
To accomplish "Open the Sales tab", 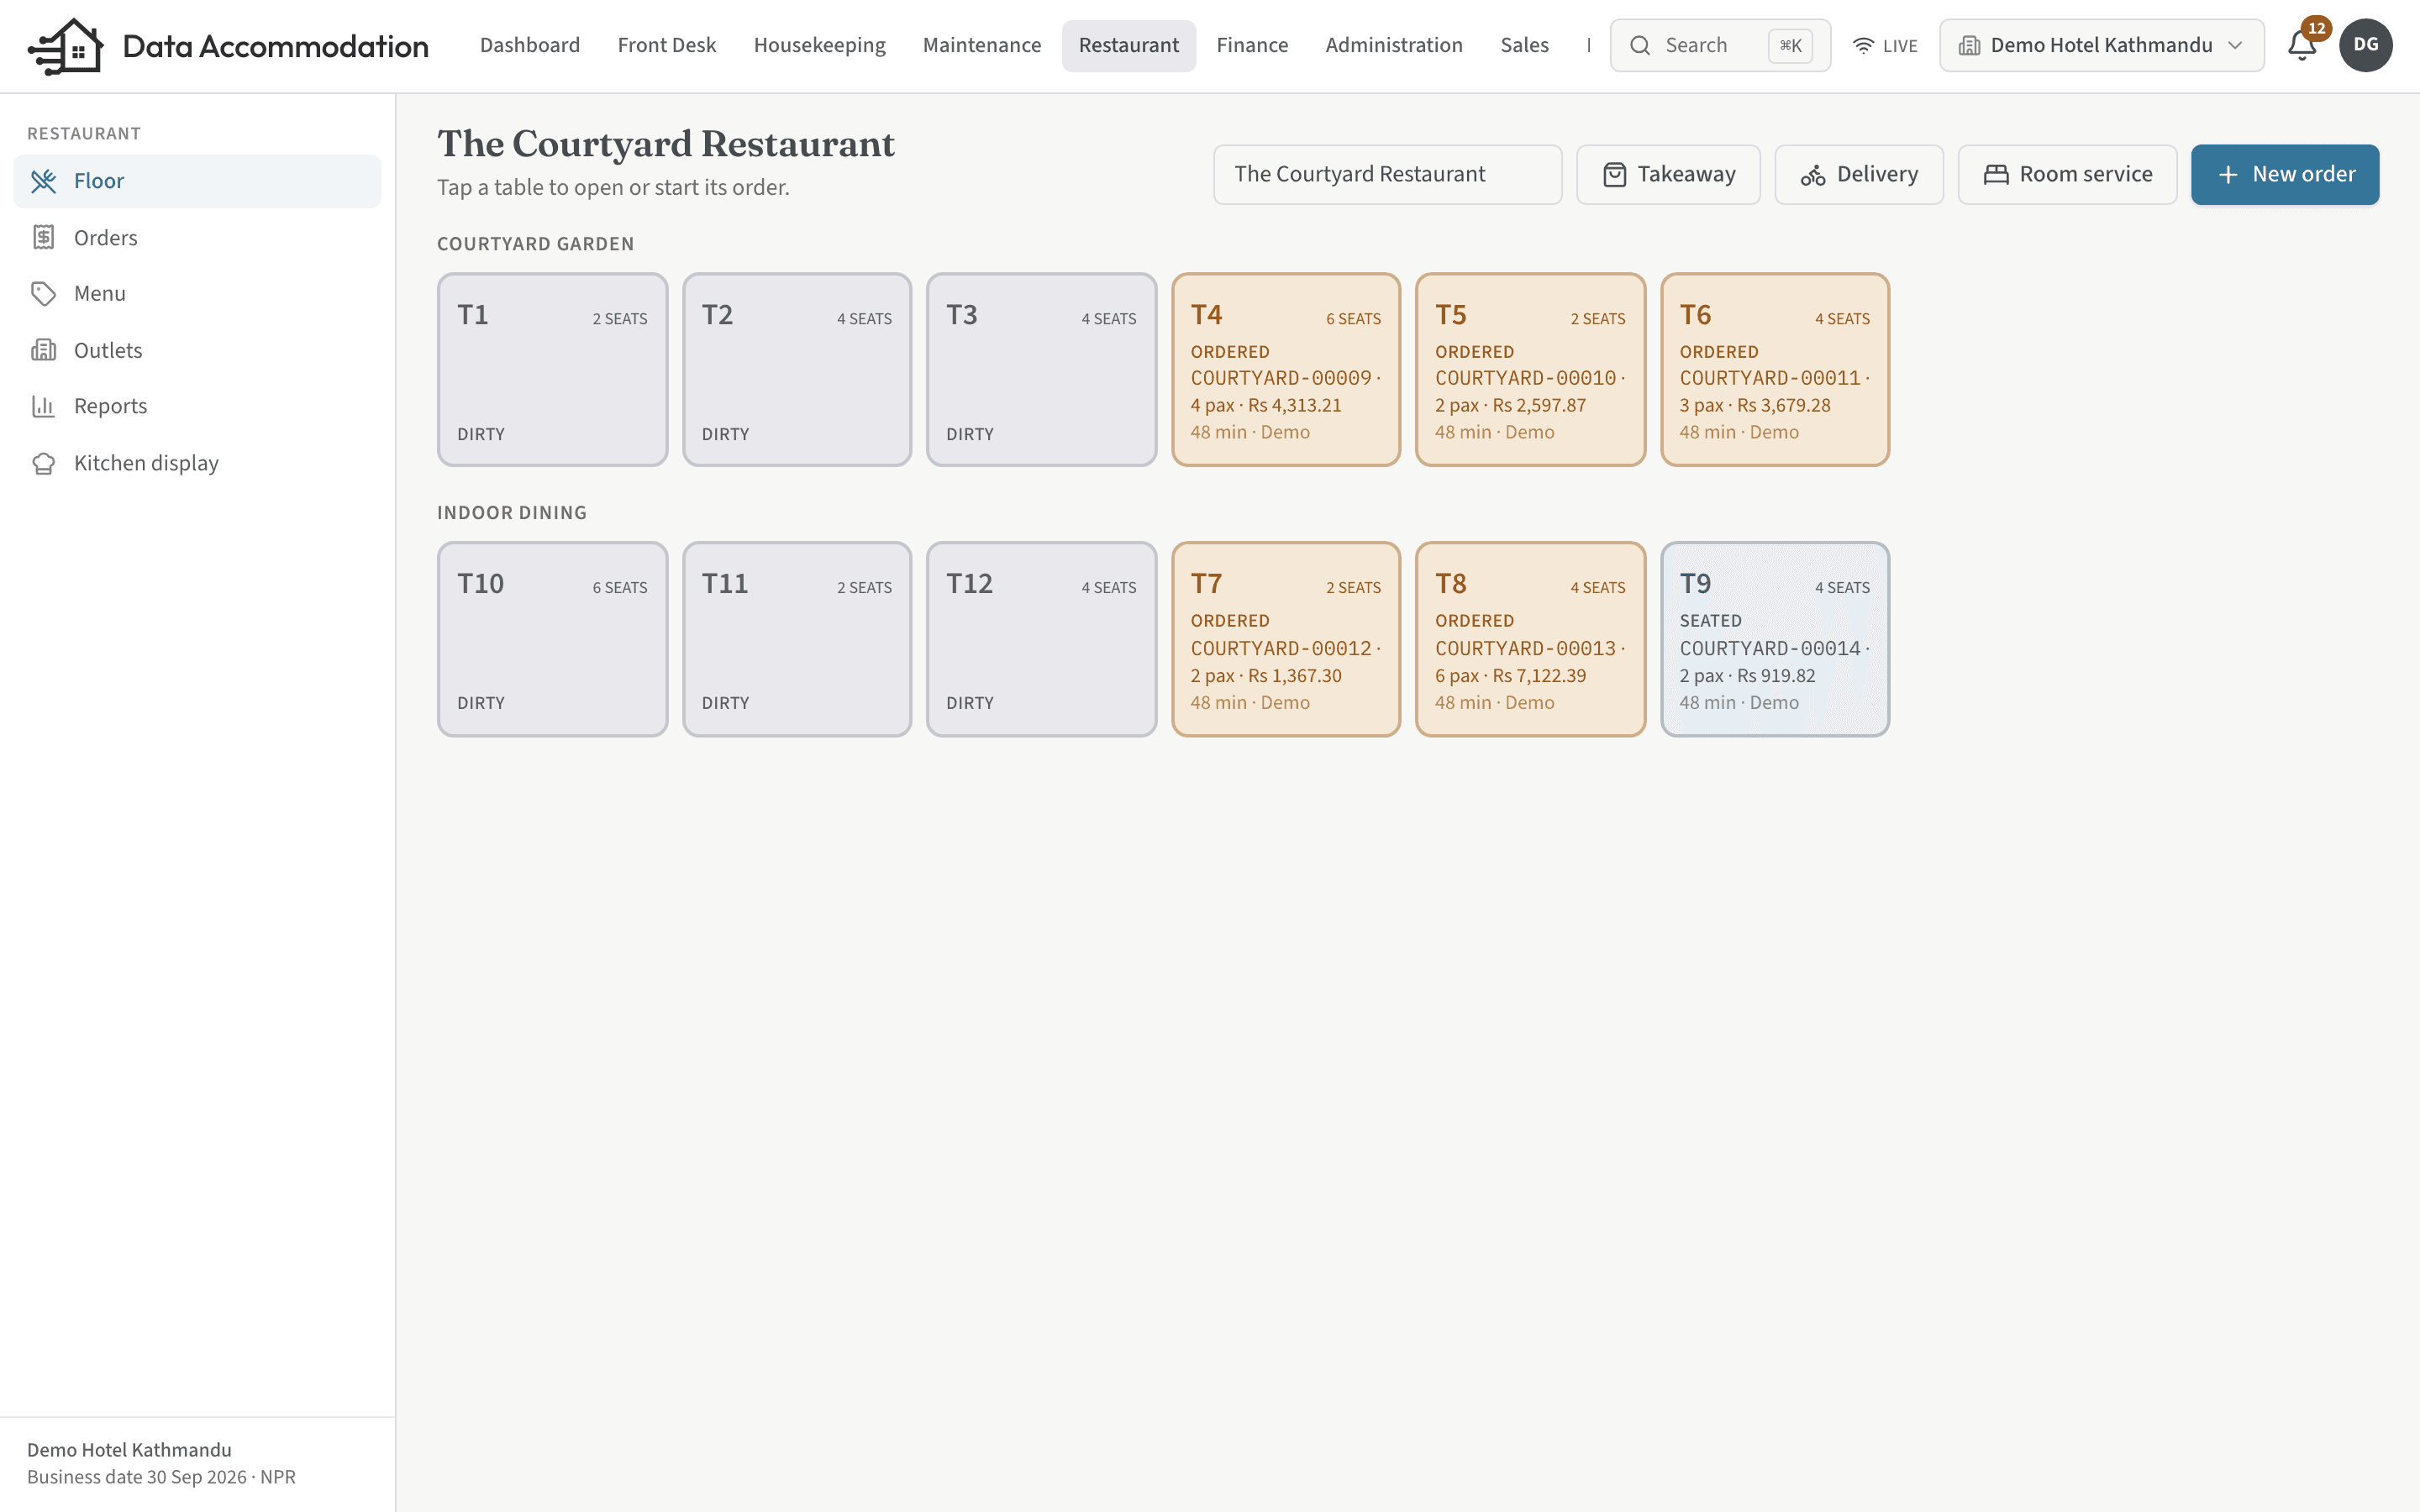I will pyautogui.click(x=1524, y=45).
